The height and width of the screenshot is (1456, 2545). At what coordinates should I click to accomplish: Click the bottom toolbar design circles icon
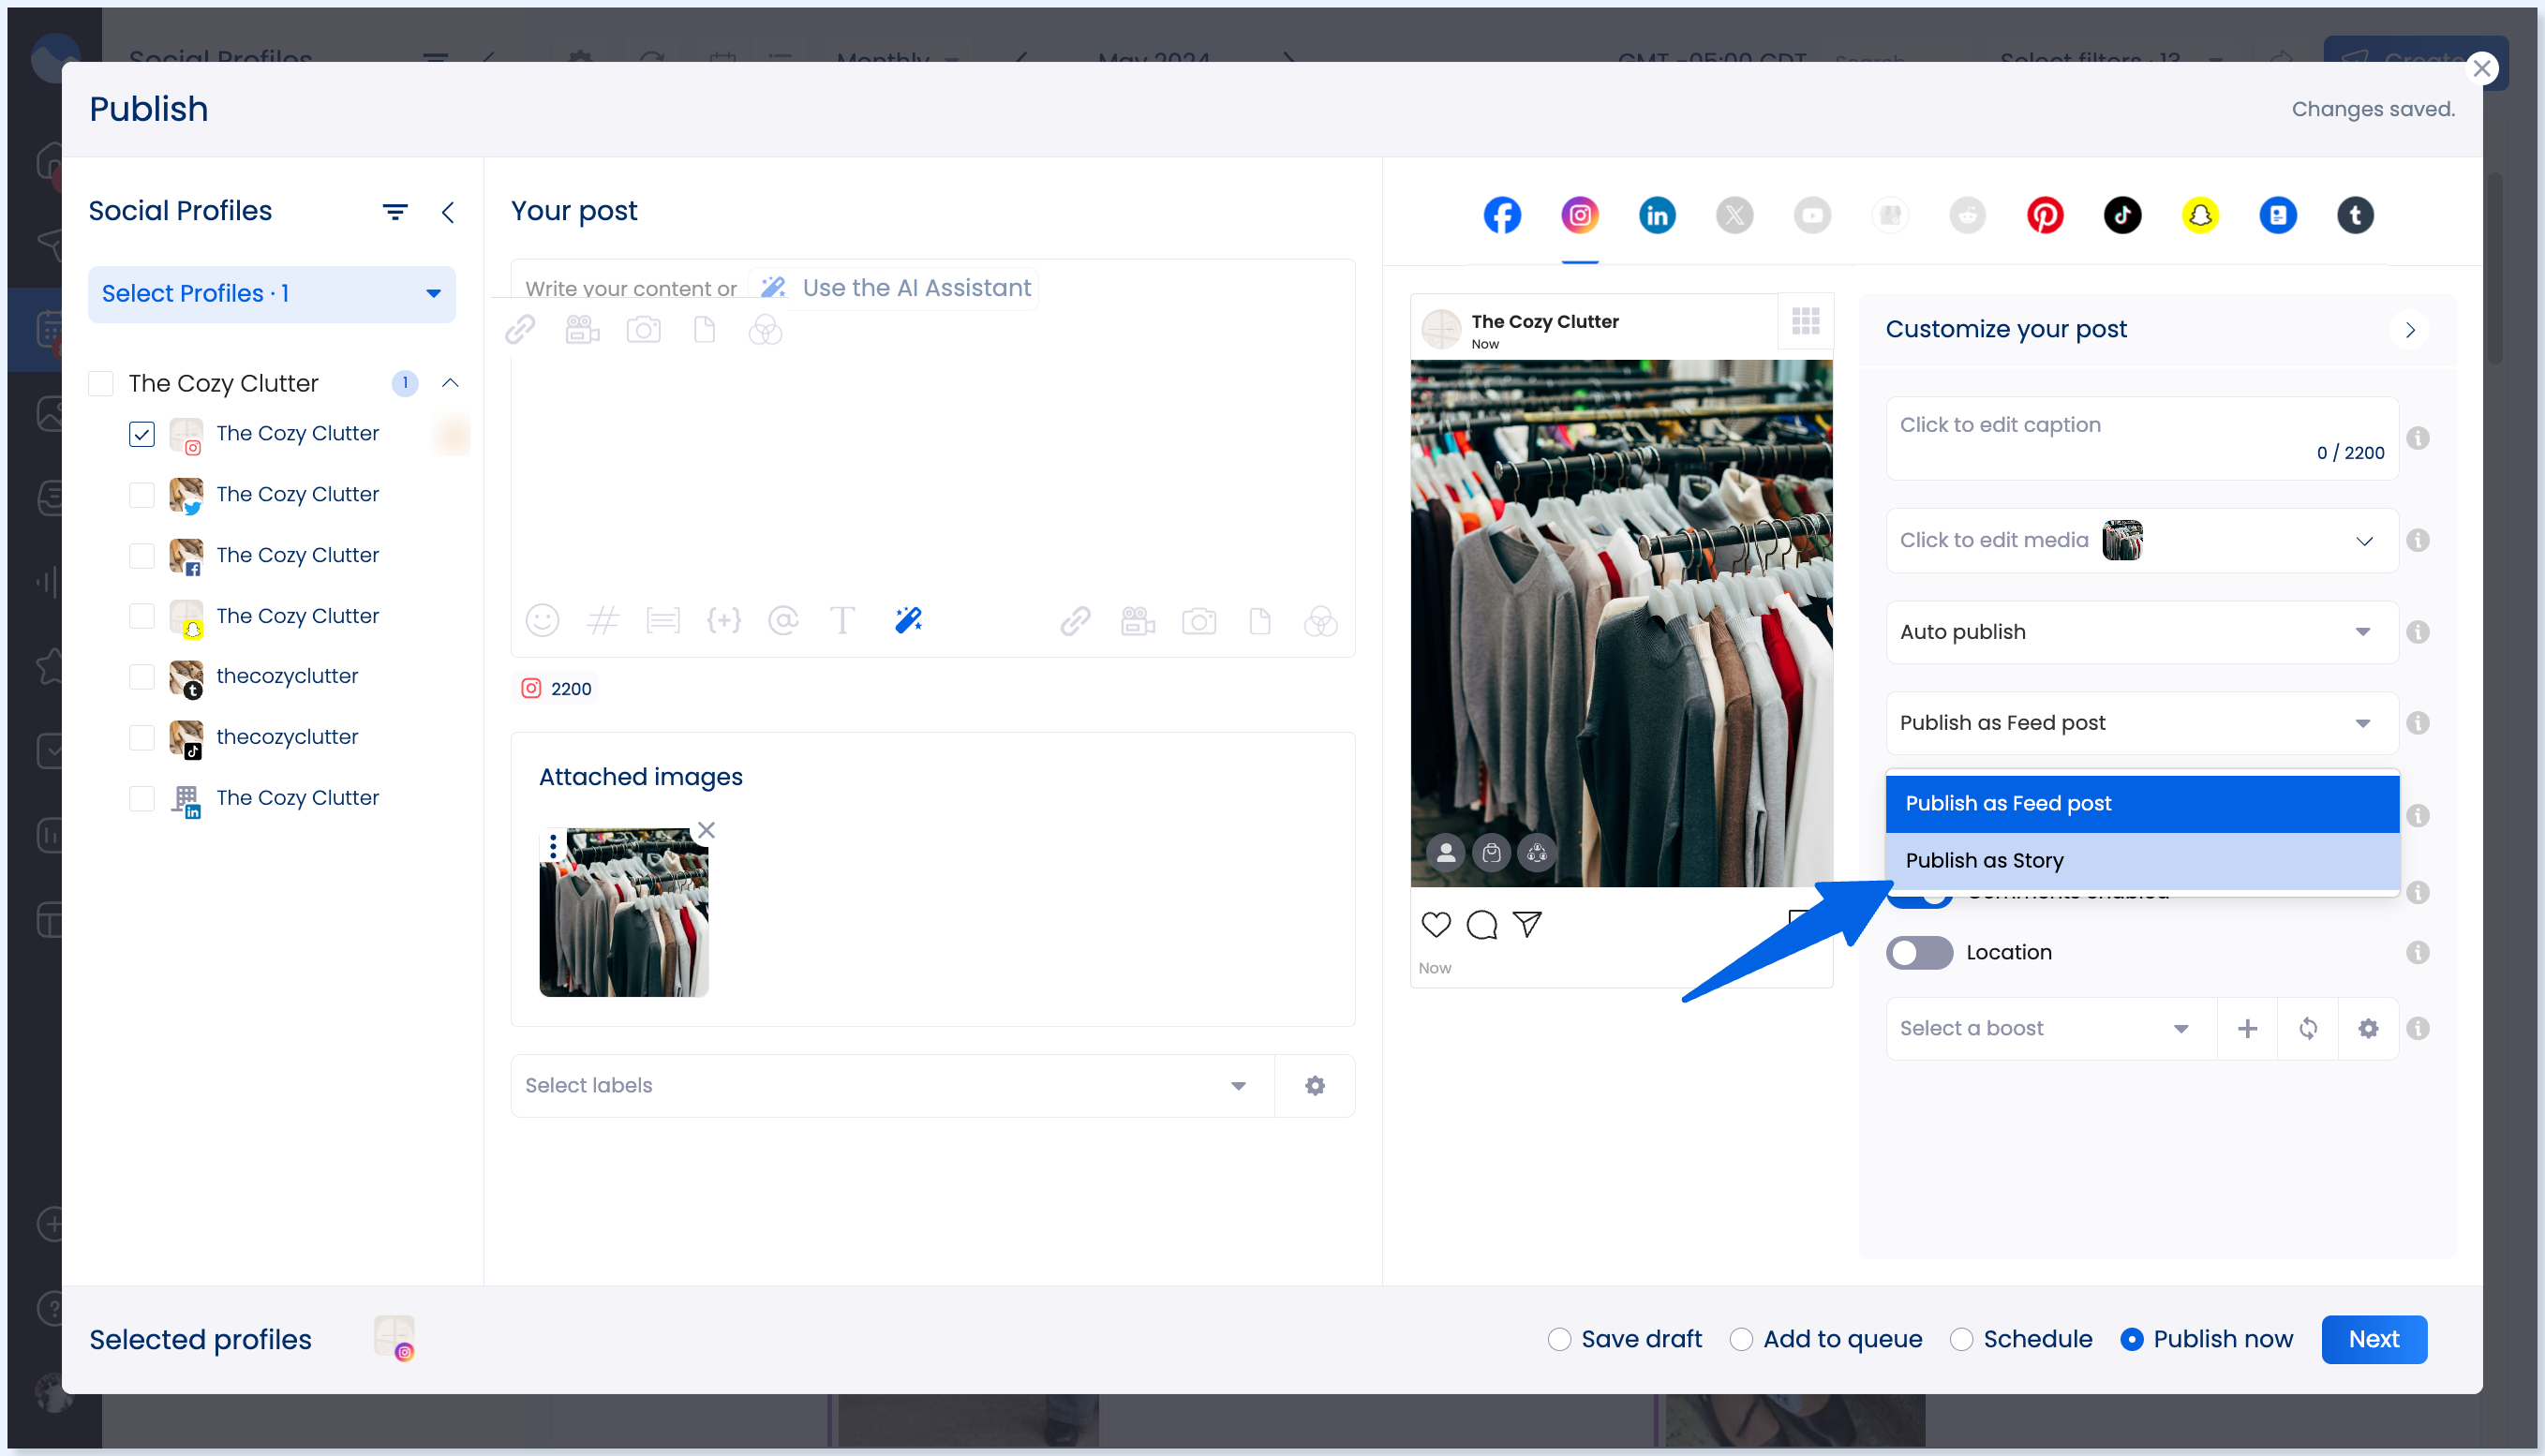tap(1321, 622)
